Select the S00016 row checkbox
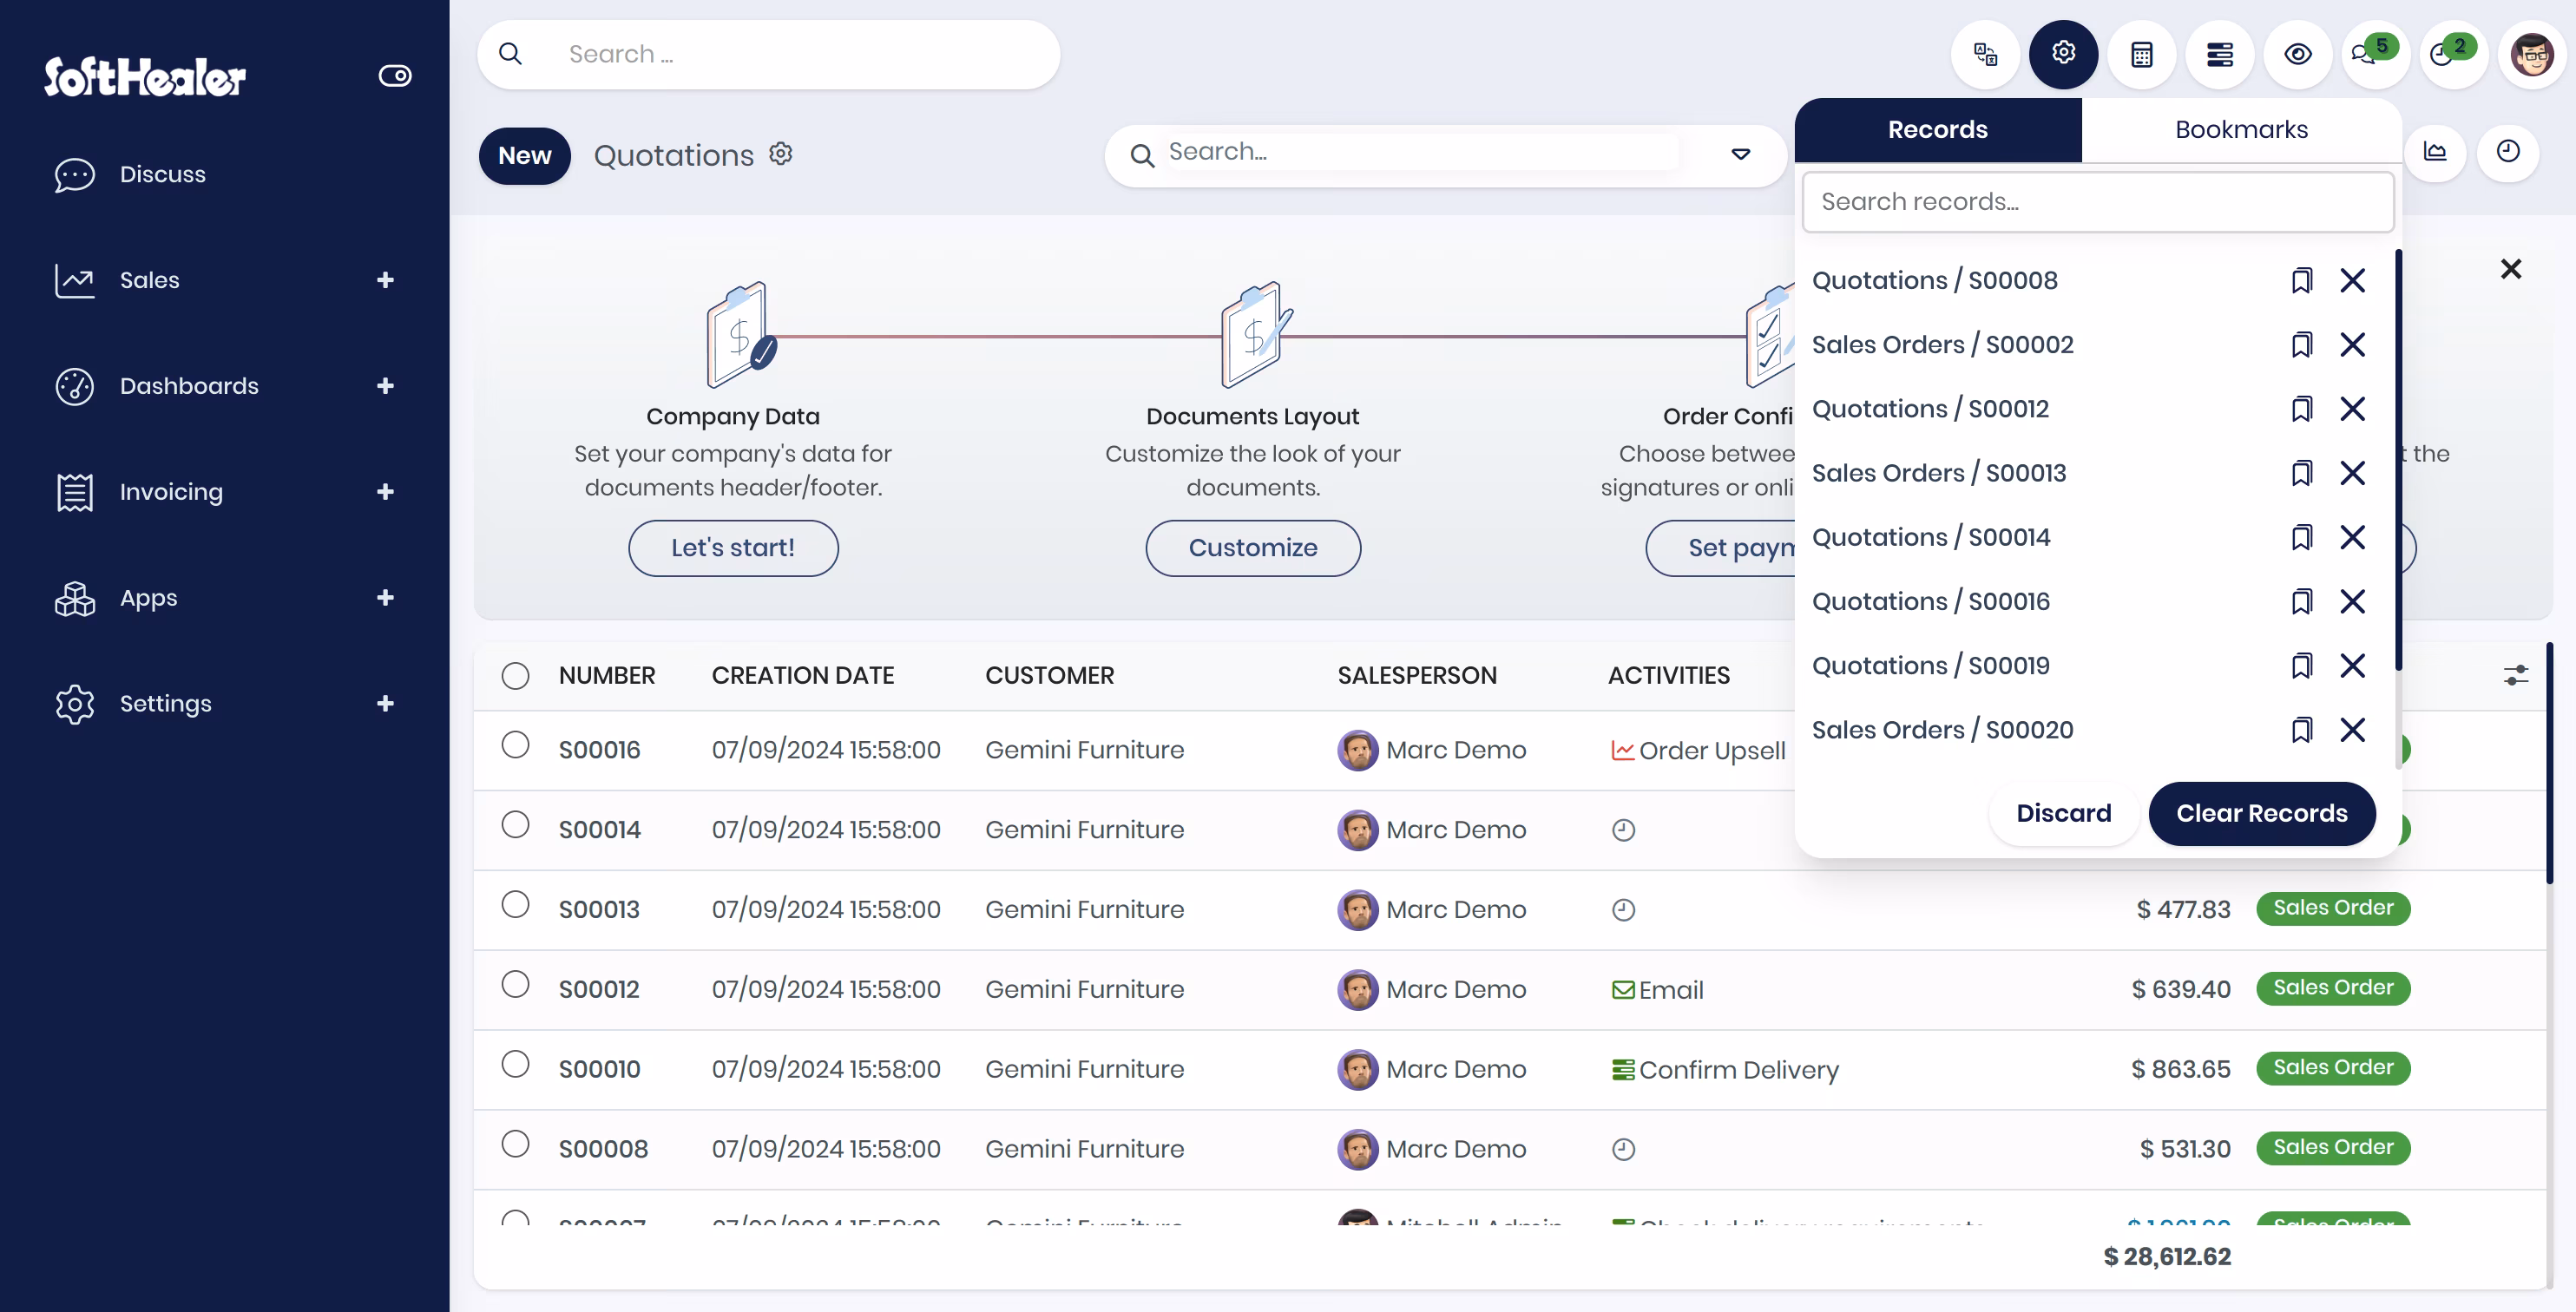This screenshot has width=2576, height=1312. [515, 745]
